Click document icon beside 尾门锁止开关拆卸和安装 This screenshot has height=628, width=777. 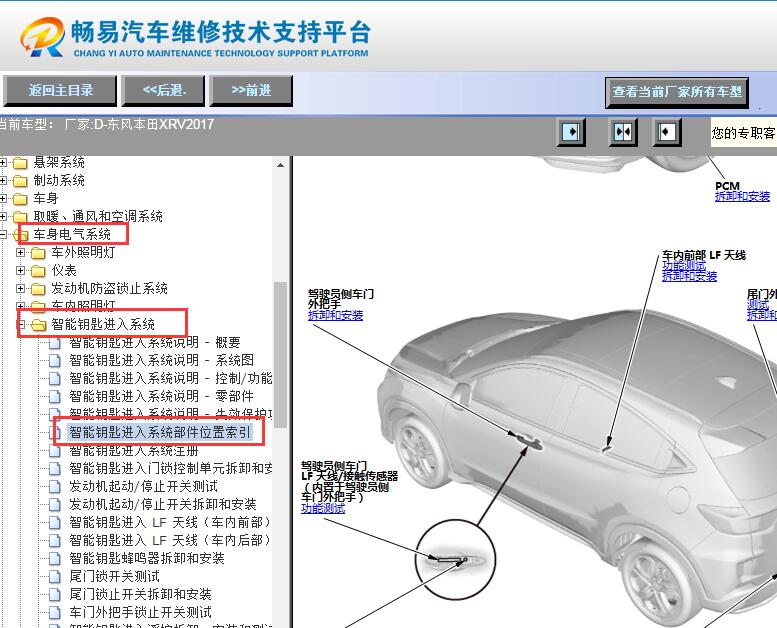tap(55, 594)
